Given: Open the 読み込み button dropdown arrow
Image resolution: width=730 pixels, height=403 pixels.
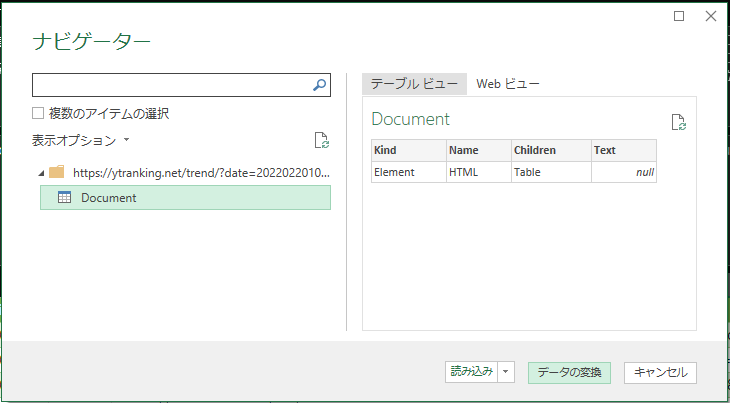Looking at the screenshot, I should coord(506,372).
